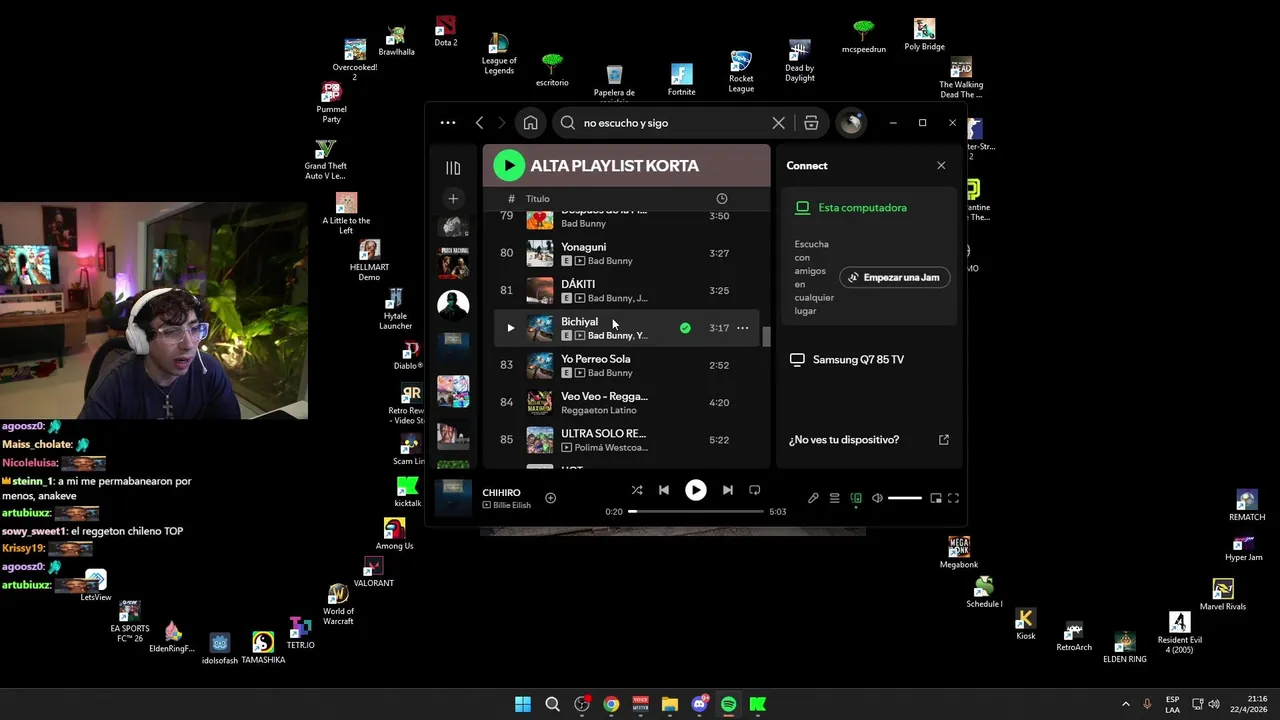Open the ESP LAA language selector
1280x720 pixels.
coord(1172,704)
